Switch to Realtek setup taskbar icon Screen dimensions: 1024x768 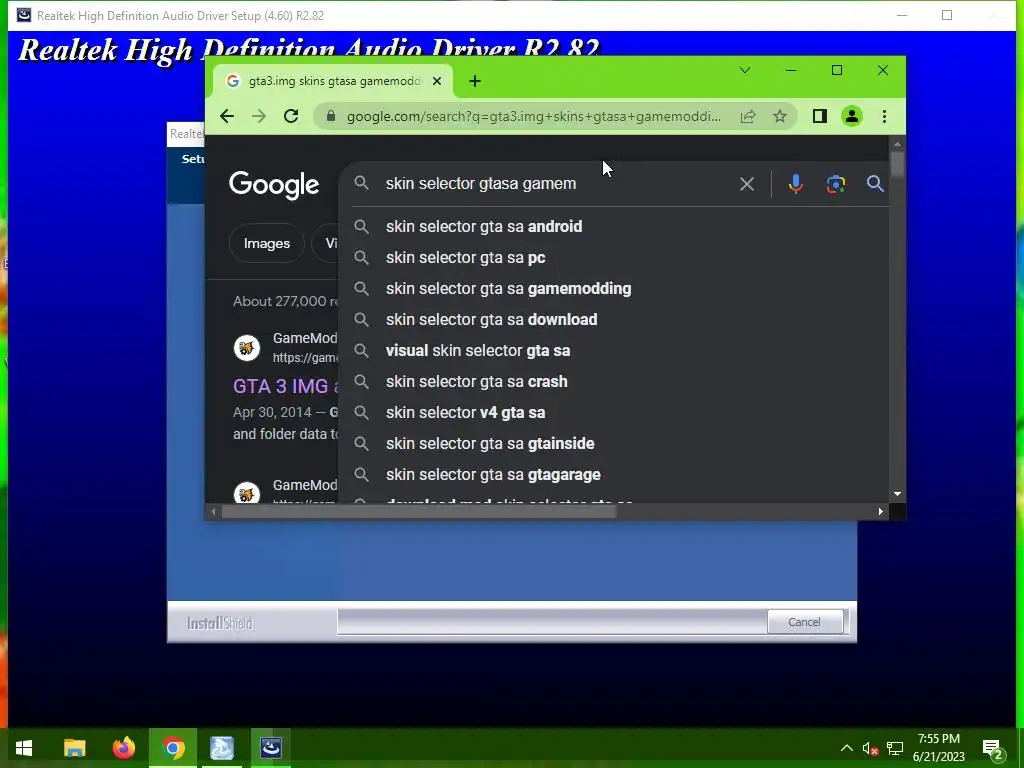pyautogui.click(x=271, y=748)
